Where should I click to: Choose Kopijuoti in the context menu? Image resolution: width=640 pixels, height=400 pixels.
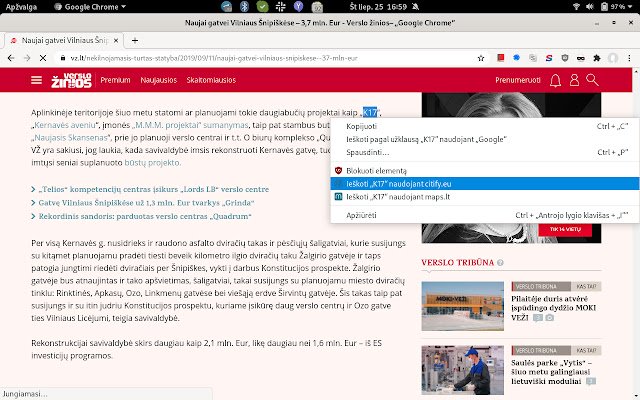pyautogui.click(x=485, y=126)
